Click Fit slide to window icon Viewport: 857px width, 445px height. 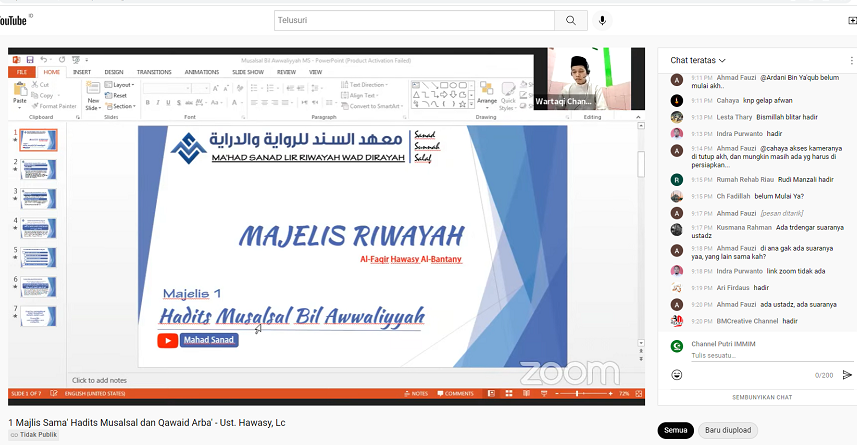(x=638, y=394)
